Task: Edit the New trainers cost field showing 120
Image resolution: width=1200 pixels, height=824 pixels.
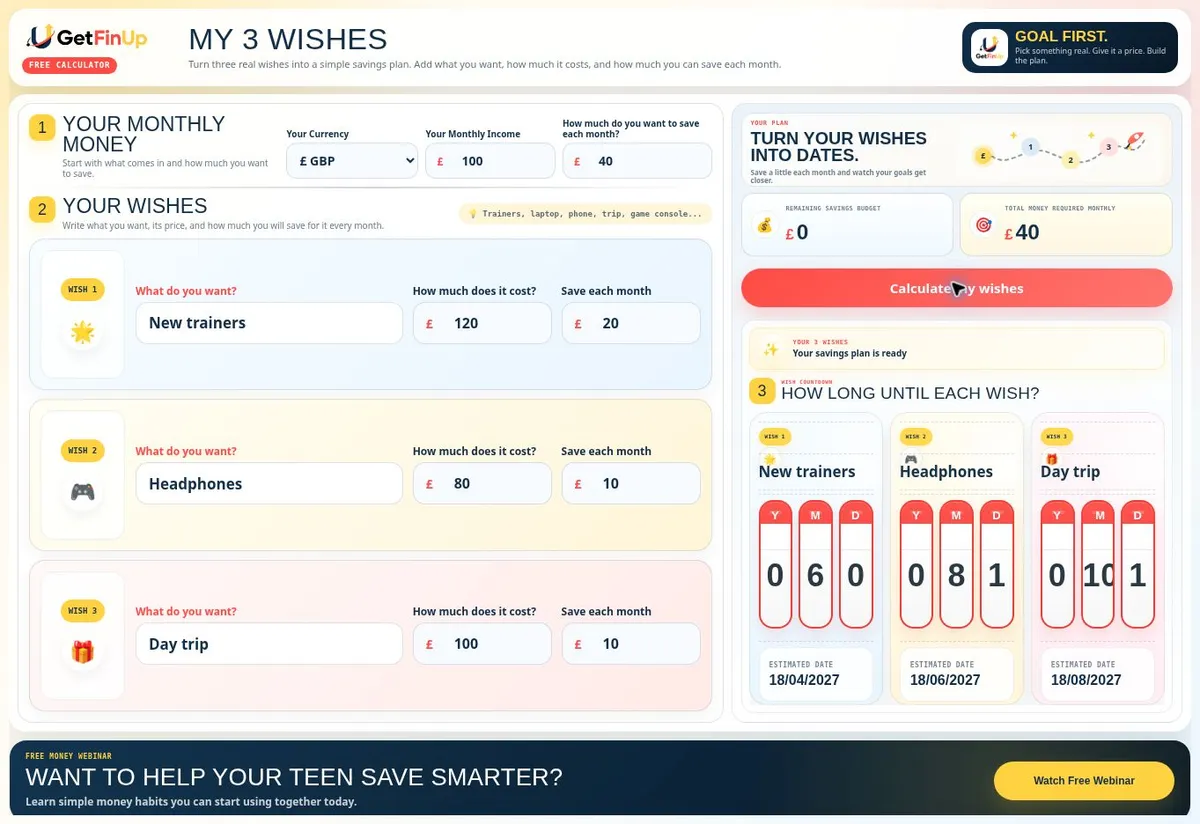Action: pyautogui.click(x=482, y=323)
